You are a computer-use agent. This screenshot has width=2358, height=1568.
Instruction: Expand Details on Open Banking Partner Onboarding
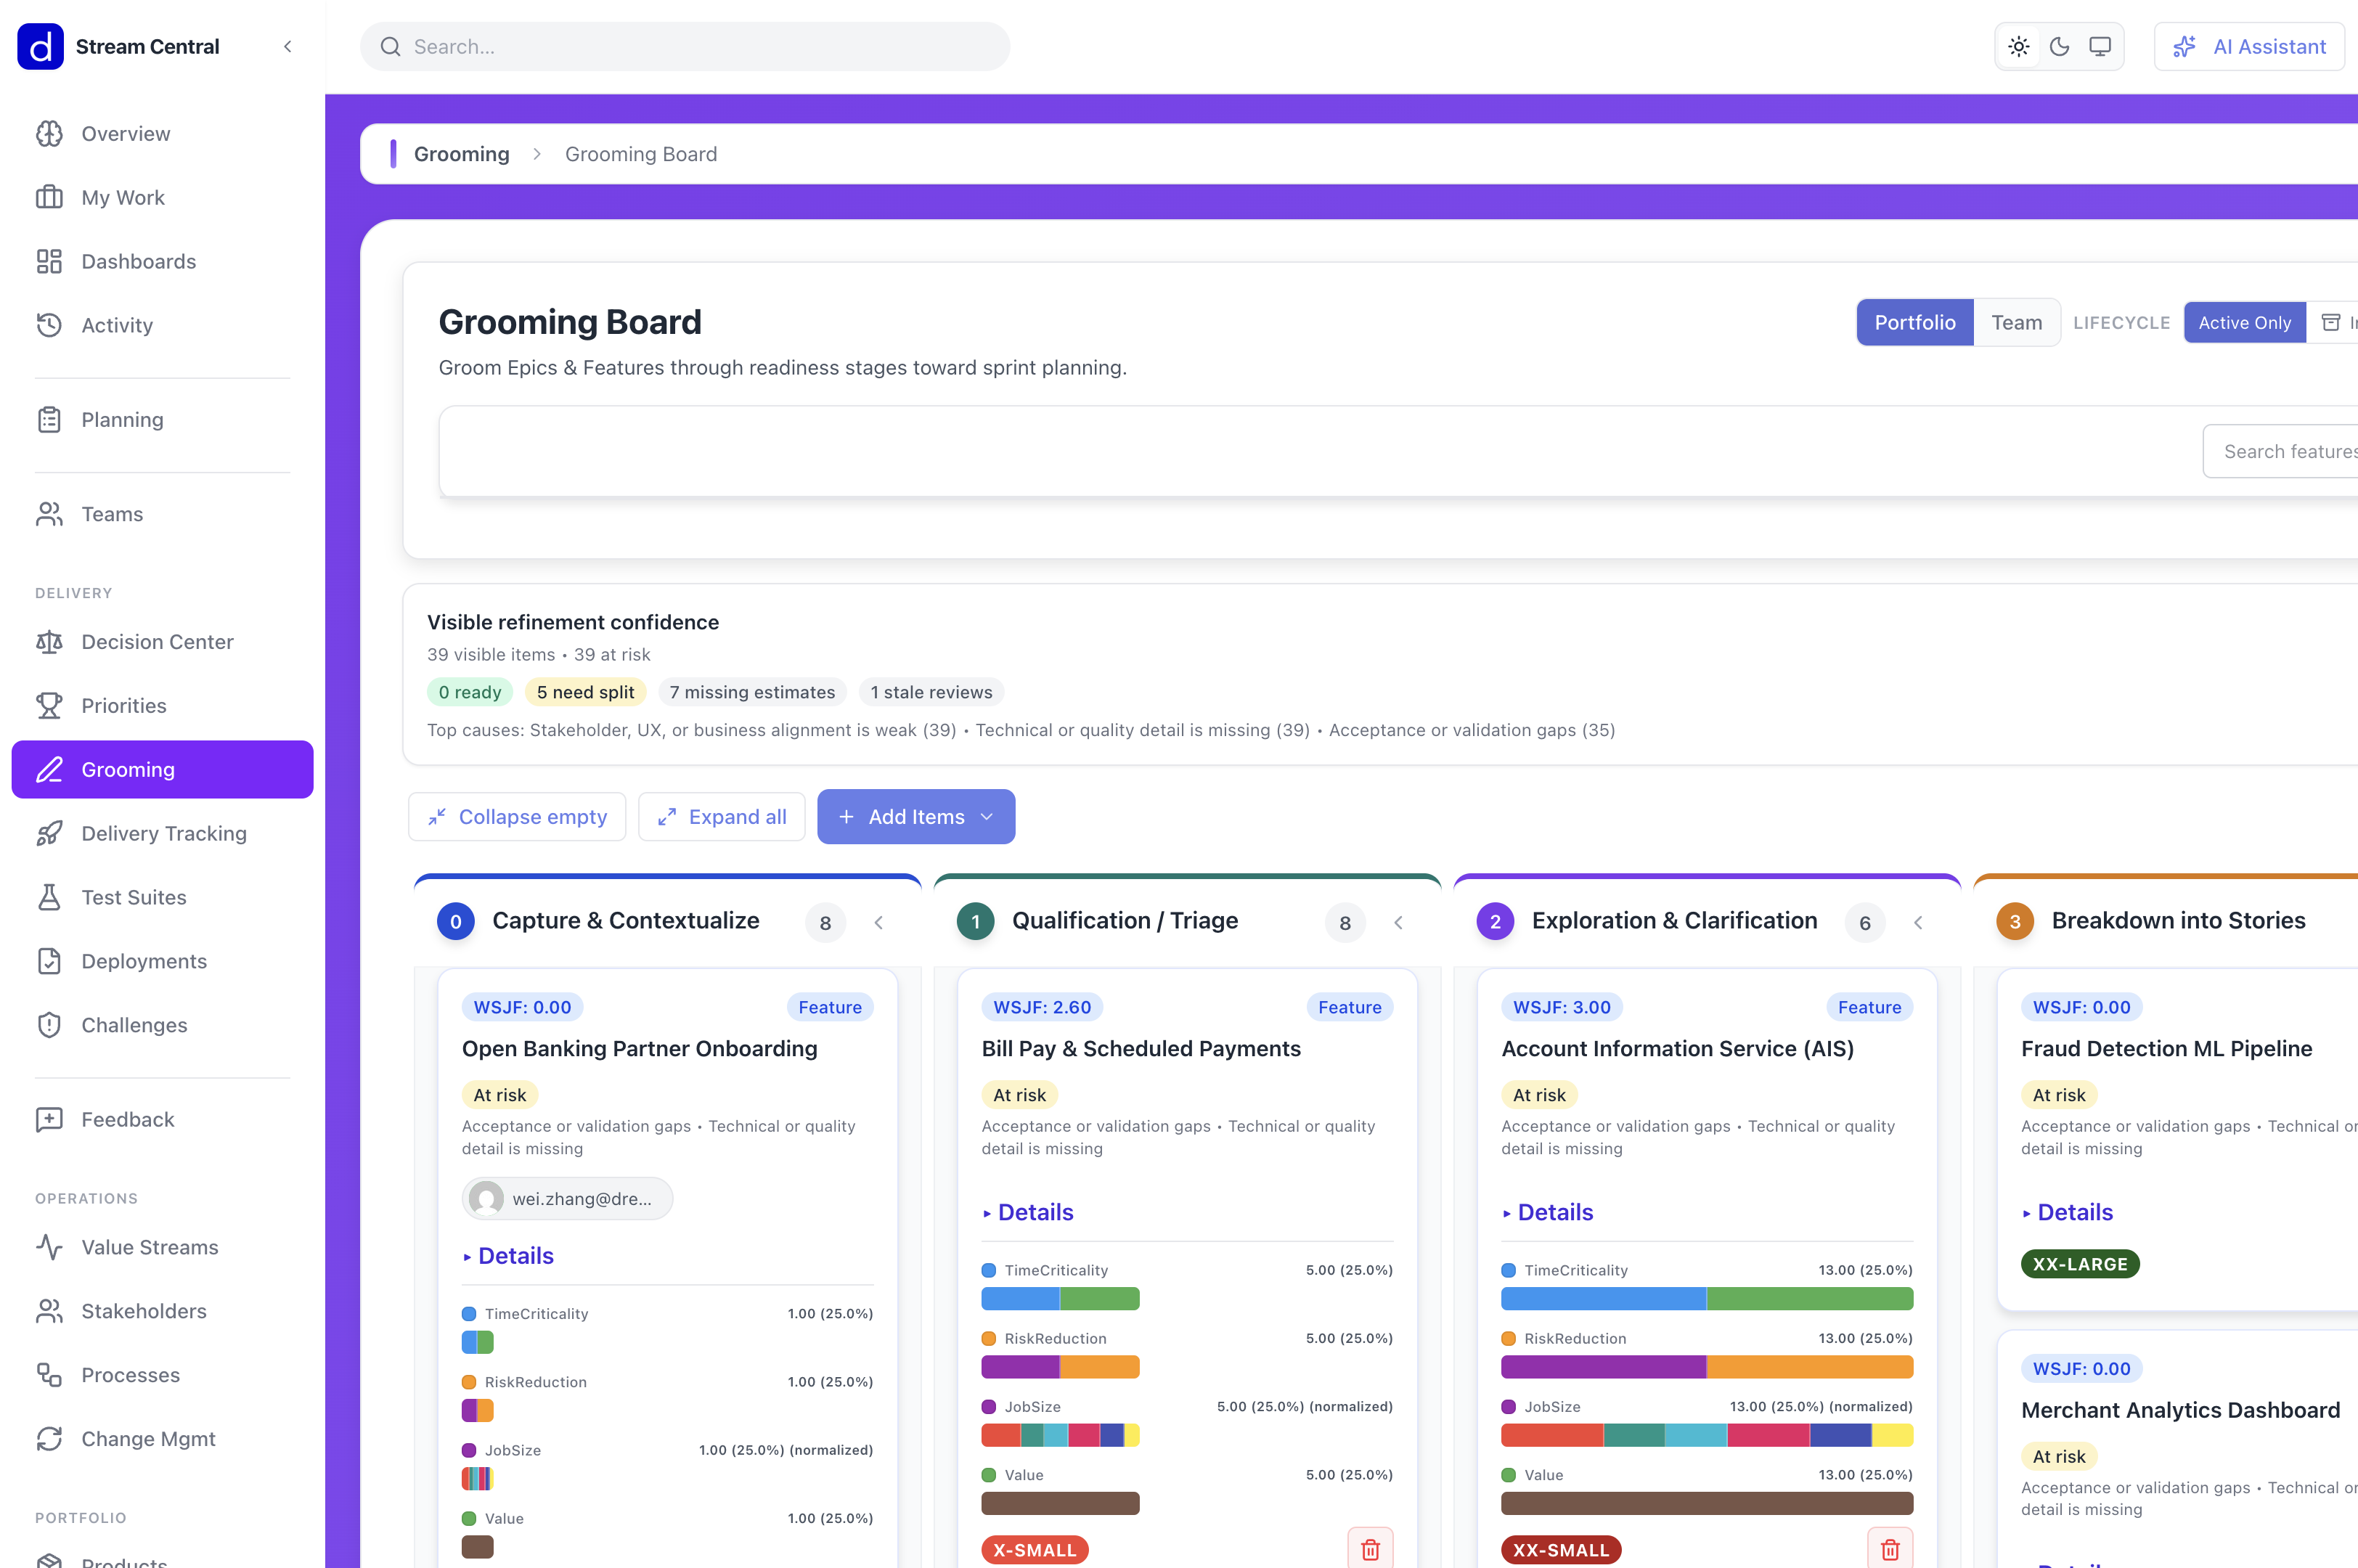508,1256
